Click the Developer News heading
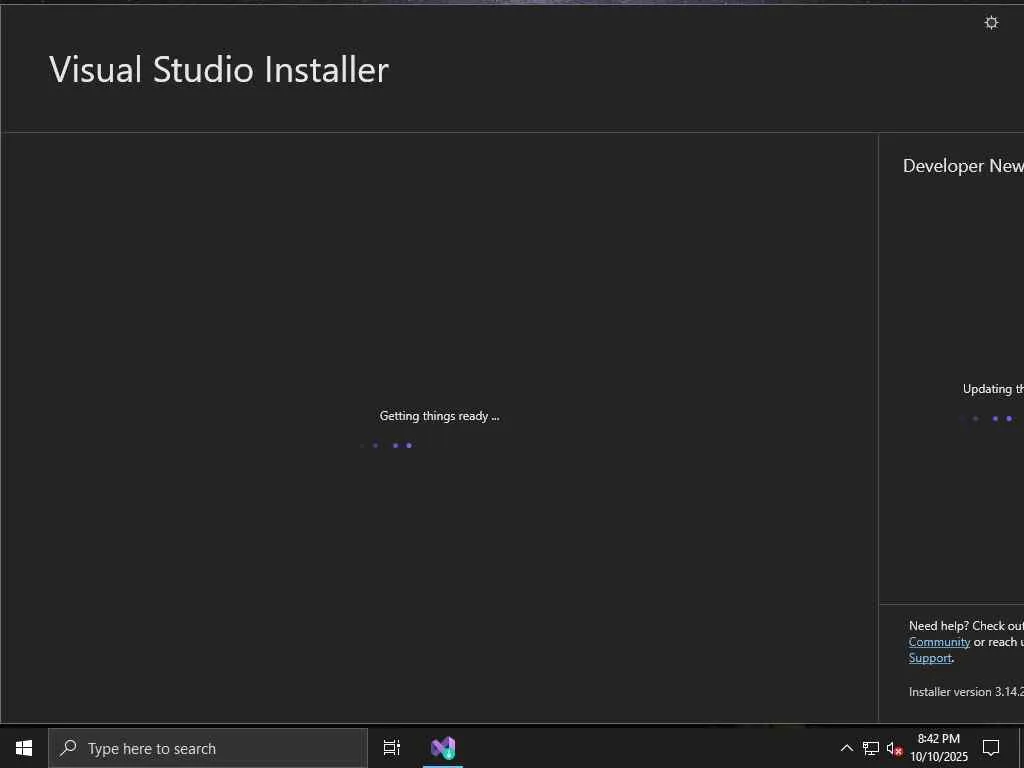Viewport: 1024px width, 768px height. coord(963,166)
